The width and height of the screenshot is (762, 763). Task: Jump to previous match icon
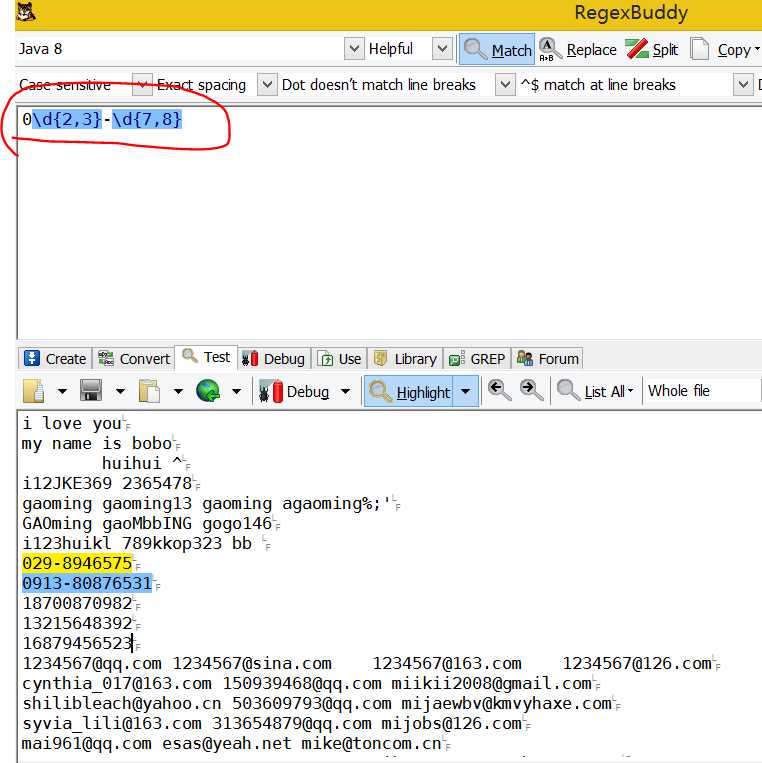pos(499,391)
